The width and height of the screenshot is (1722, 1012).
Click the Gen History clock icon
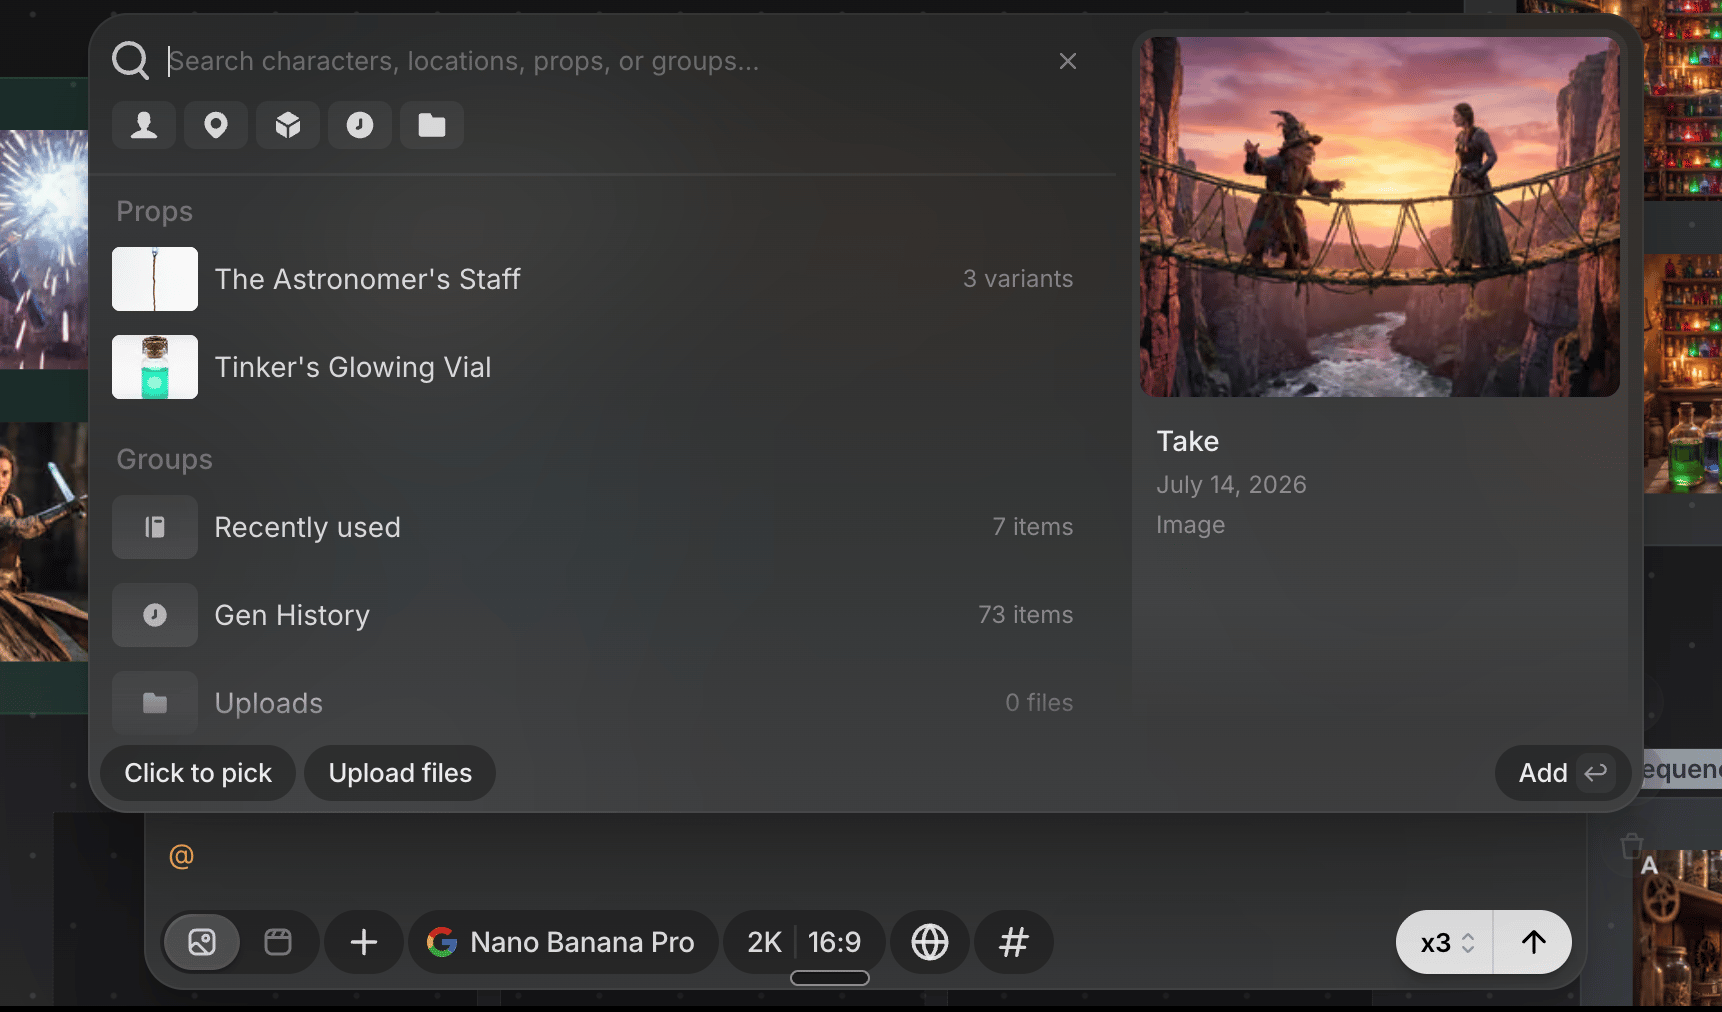(155, 615)
